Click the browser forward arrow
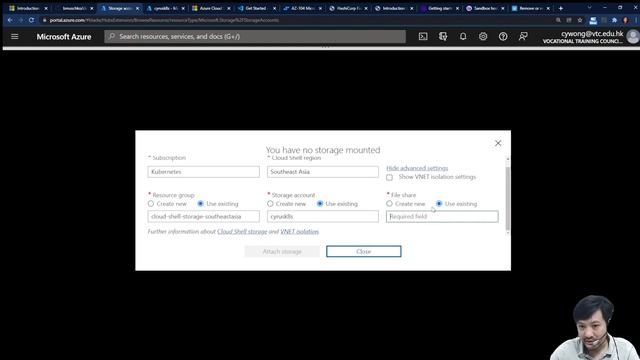This screenshot has height=360, width=640. tap(20, 20)
